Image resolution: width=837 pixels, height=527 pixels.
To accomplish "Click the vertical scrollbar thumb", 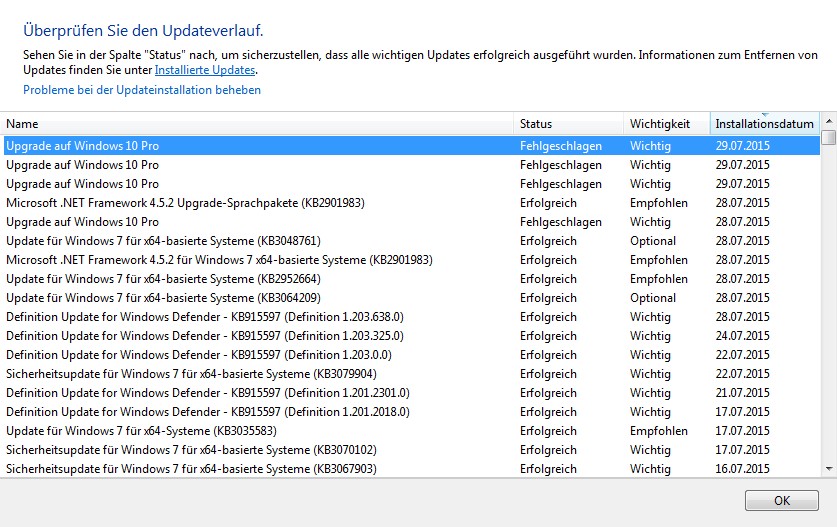I will pyautogui.click(x=828, y=137).
